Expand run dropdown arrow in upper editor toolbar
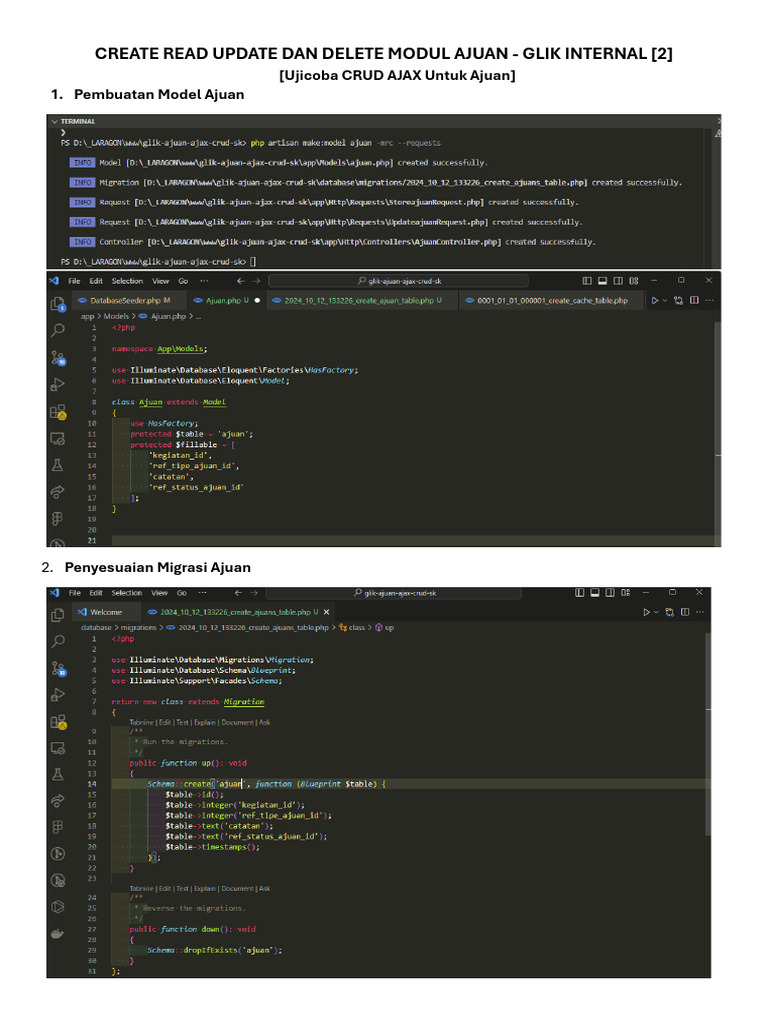 [x=667, y=300]
